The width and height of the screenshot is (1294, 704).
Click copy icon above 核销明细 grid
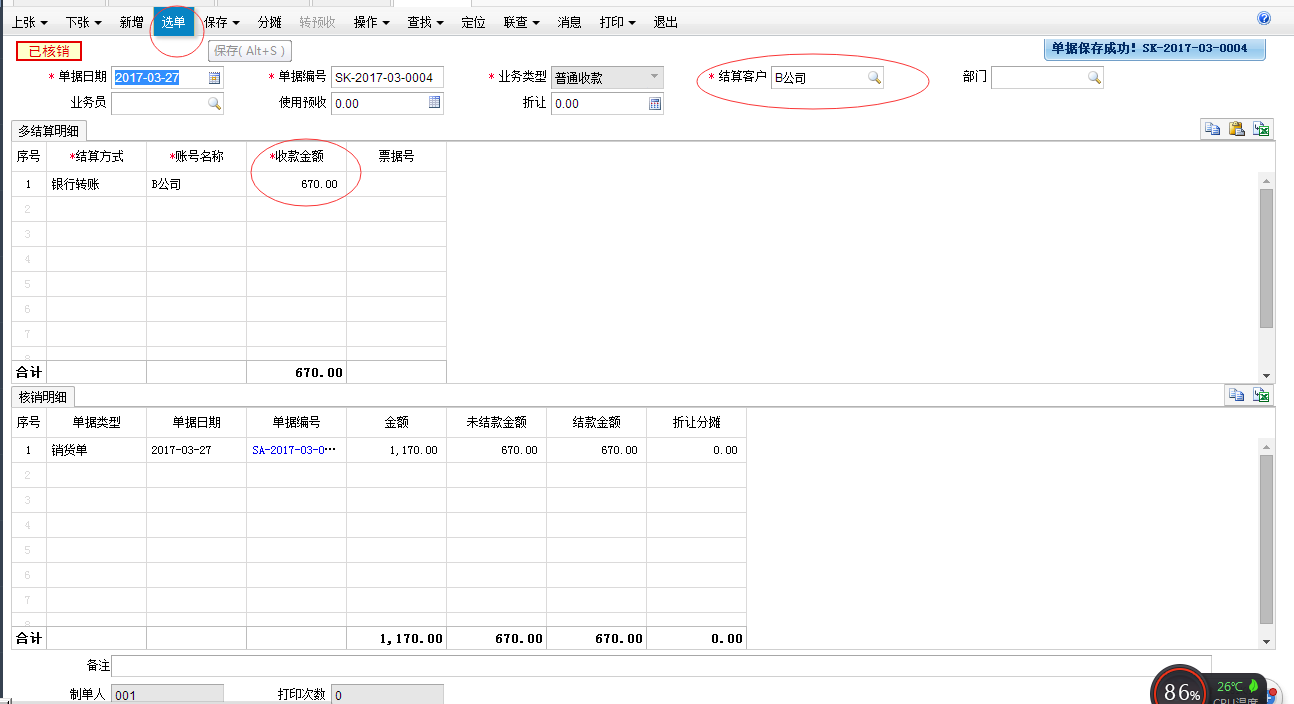click(x=1237, y=396)
